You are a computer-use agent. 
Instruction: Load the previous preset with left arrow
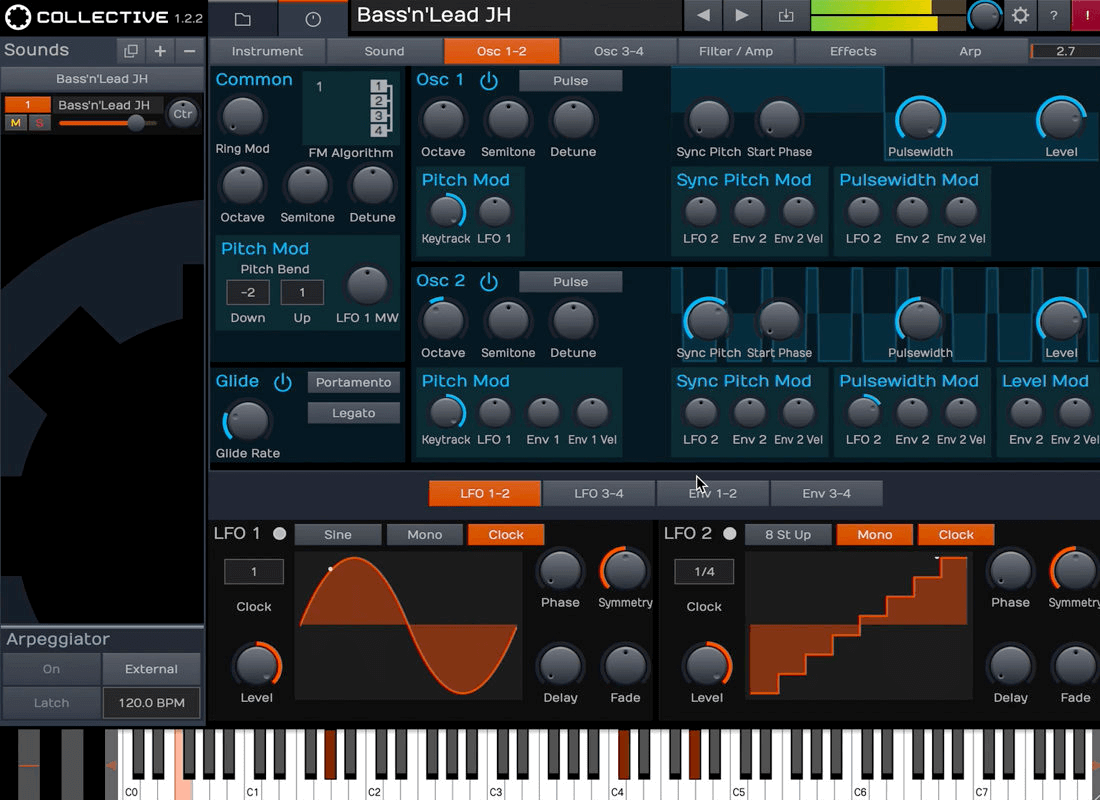tap(704, 16)
